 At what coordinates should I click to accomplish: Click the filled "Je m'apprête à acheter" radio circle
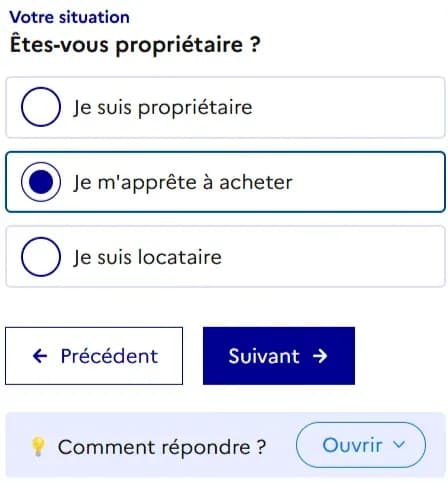(41, 182)
